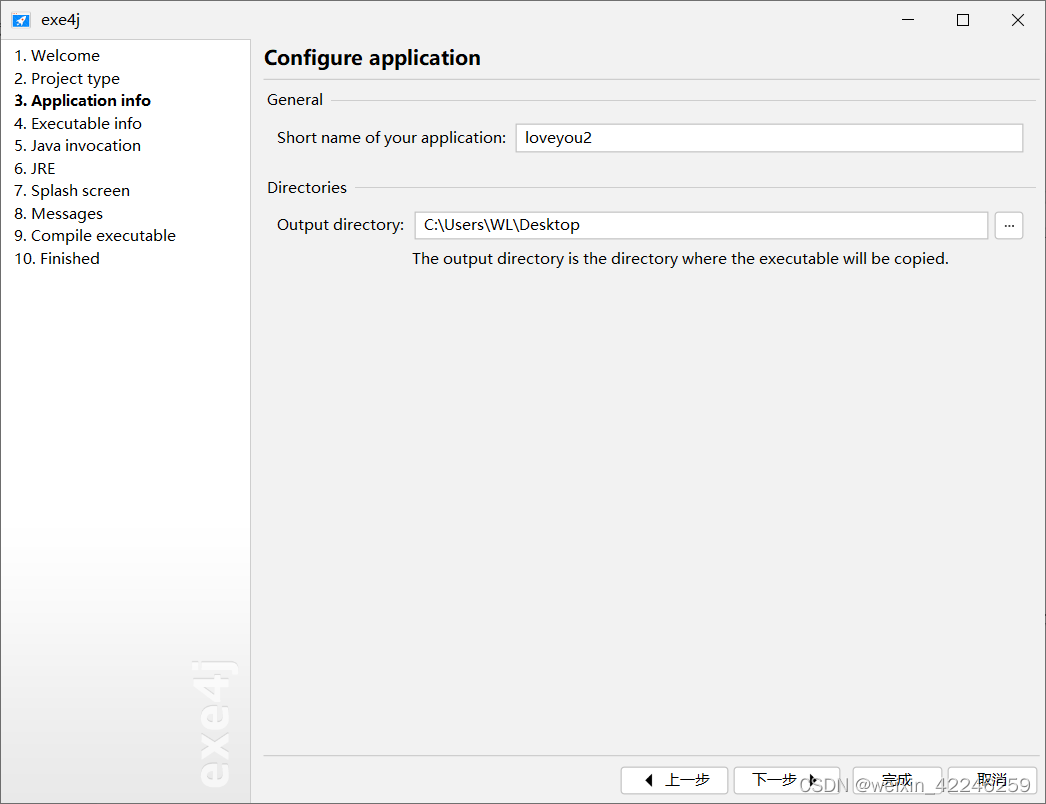1046x804 pixels.
Task: Click the exe4j rocket app icon
Action: (21, 20)
